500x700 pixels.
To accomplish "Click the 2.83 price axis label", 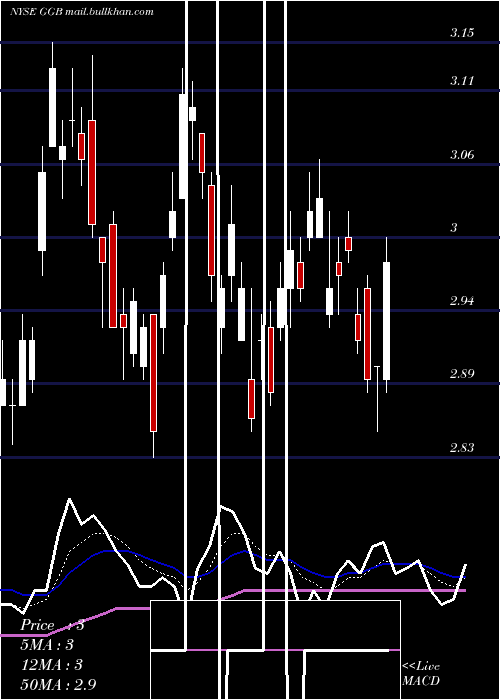I will (x=462, y=447).
